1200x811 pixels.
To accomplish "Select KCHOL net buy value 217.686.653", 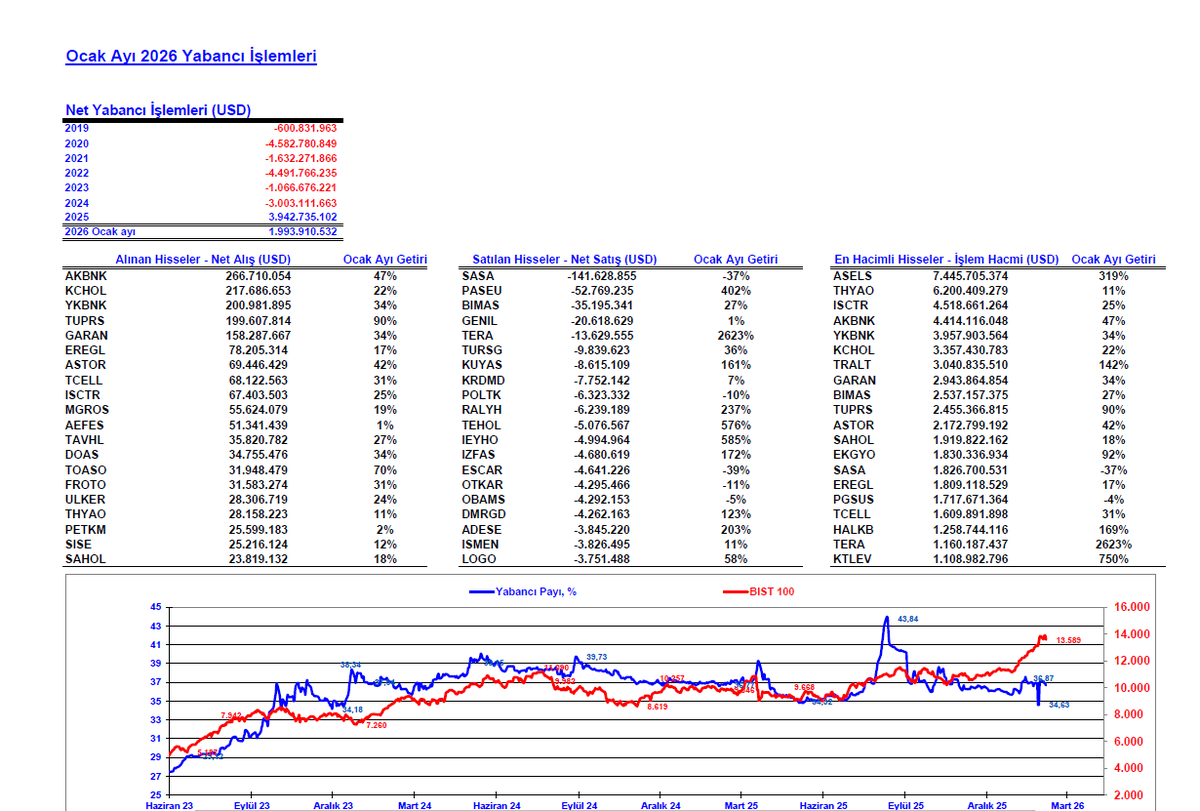I will (259, 290).
